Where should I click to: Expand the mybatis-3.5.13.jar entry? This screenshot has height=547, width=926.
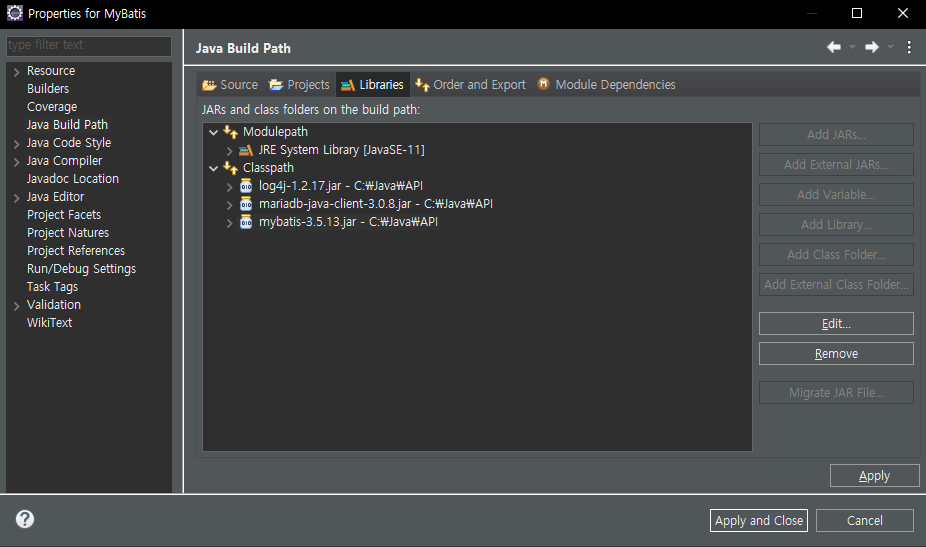click(230, 223)
